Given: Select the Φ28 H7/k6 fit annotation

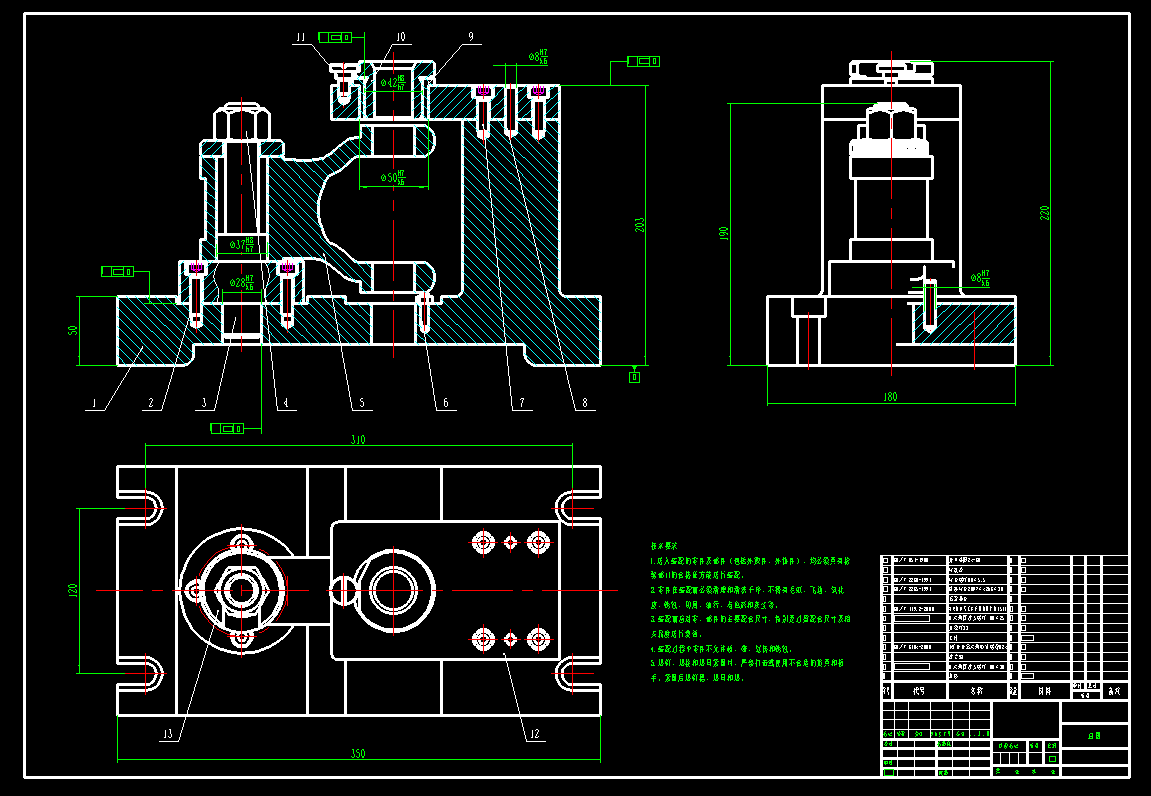Looking at the screenshot, I should click(242, 283).
